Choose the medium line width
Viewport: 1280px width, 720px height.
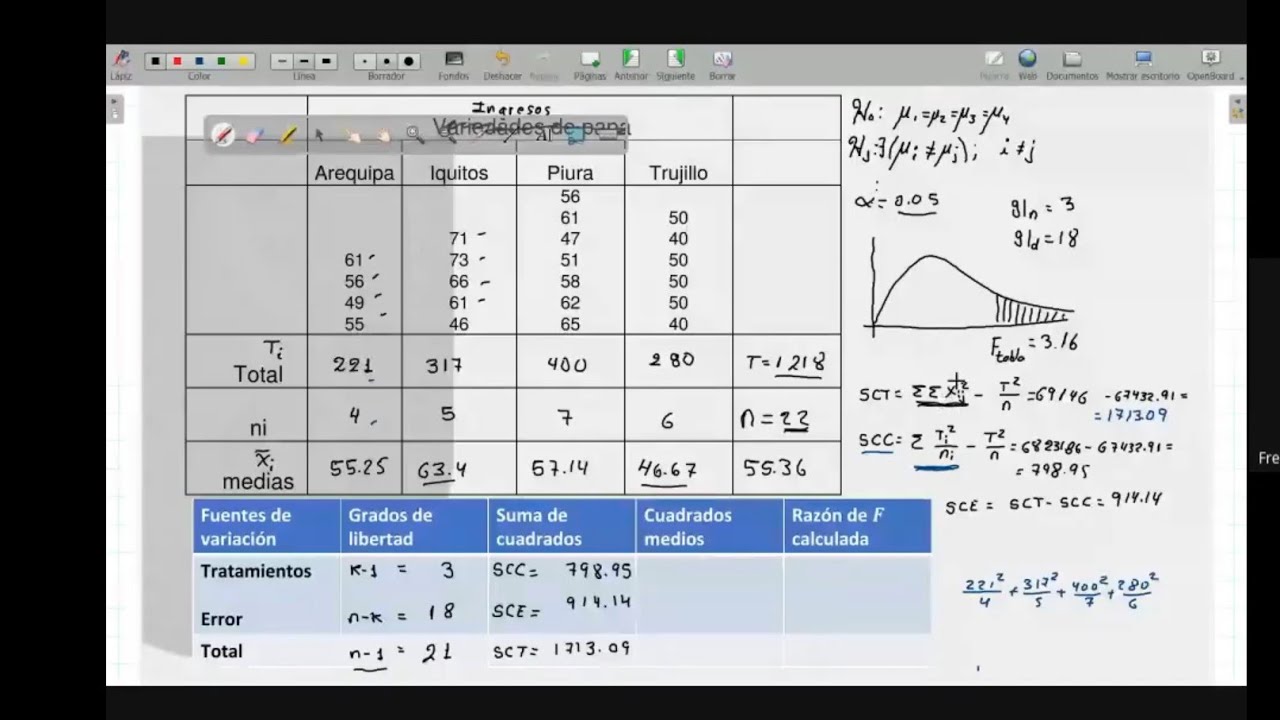coord(304,61)
